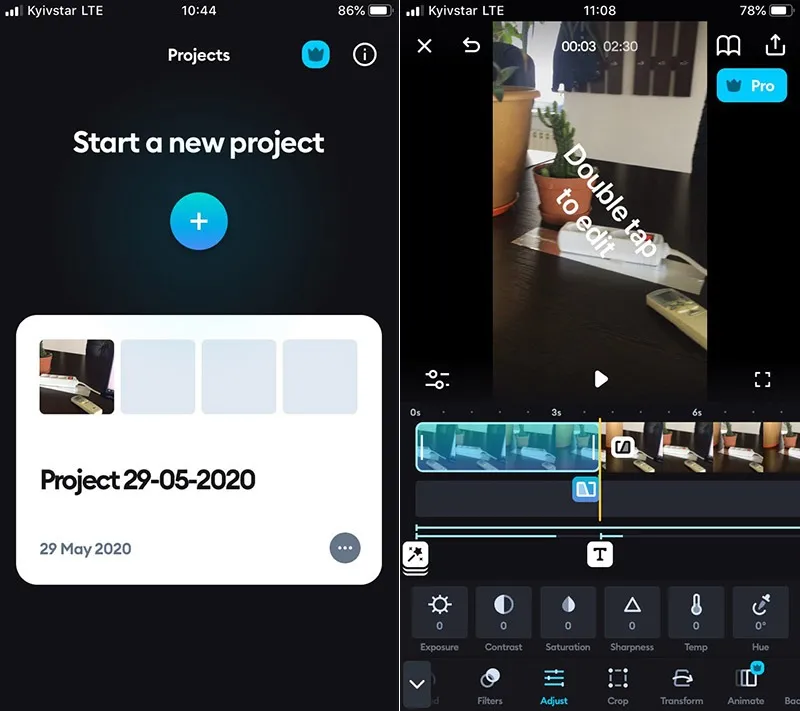Open project options with the ellipsis button
This screenshot has height=711, width=800.
(345, 548)
